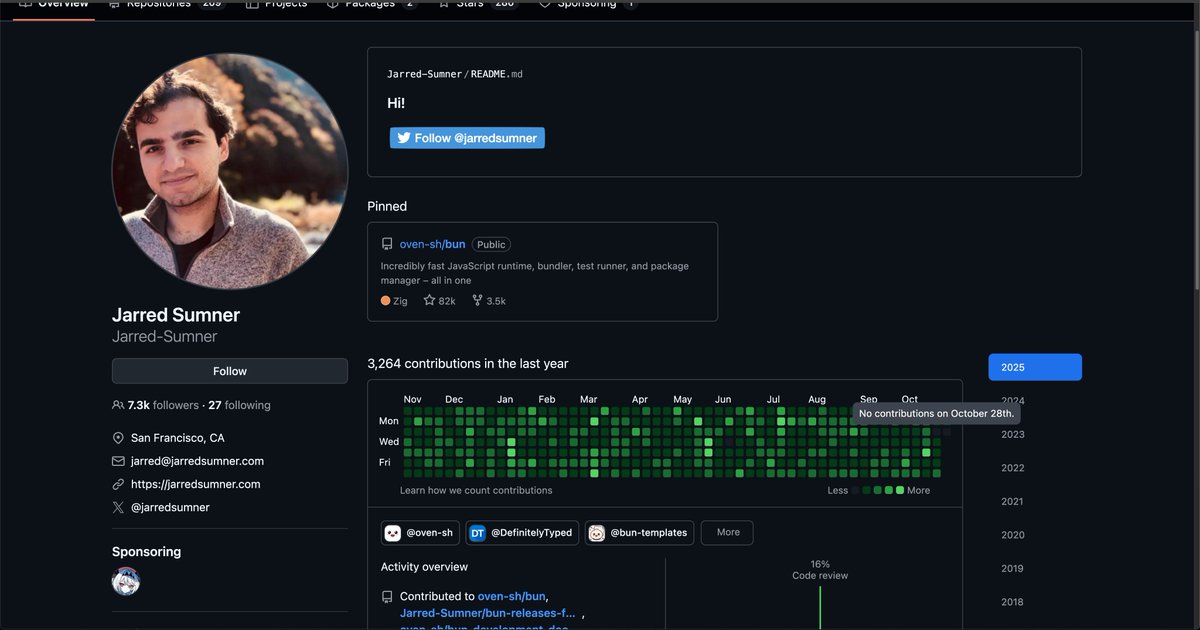The width and height of the screenshot is (1200, 630).
Task: Click the people icon beside 7.3k followers
Action: tap(118, 405)
